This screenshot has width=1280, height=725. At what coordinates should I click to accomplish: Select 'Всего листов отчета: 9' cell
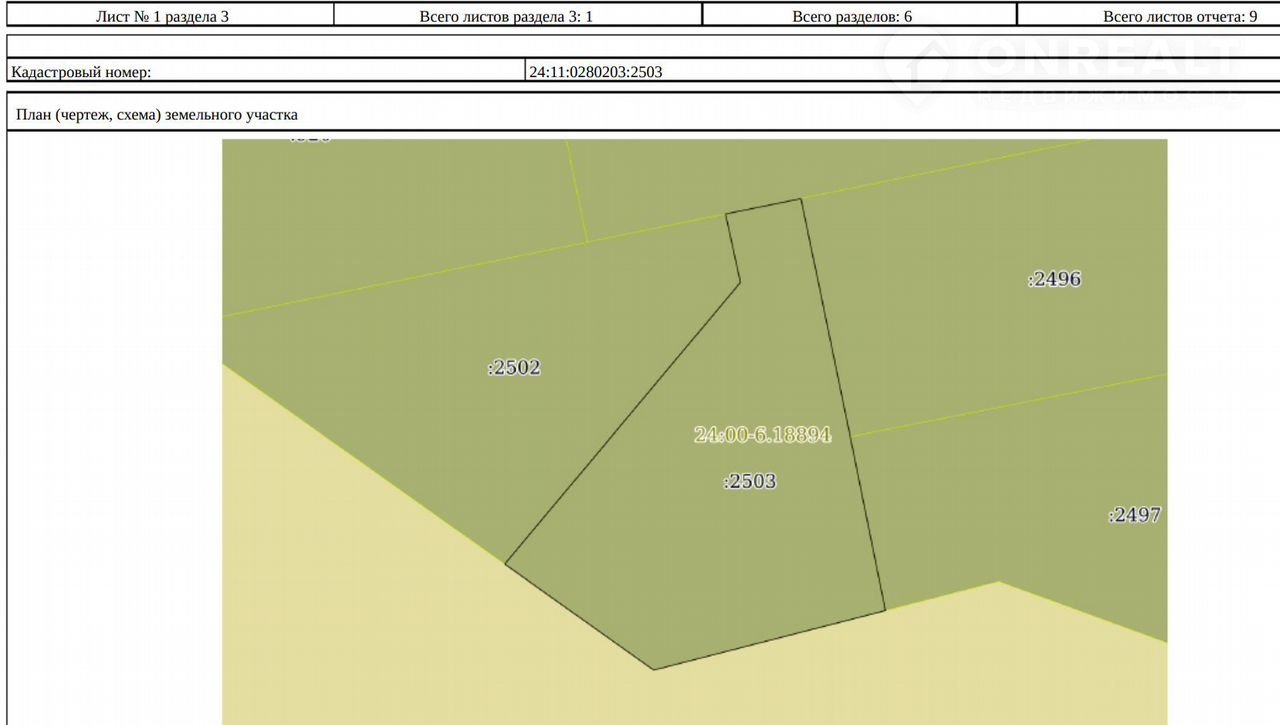1179,16
